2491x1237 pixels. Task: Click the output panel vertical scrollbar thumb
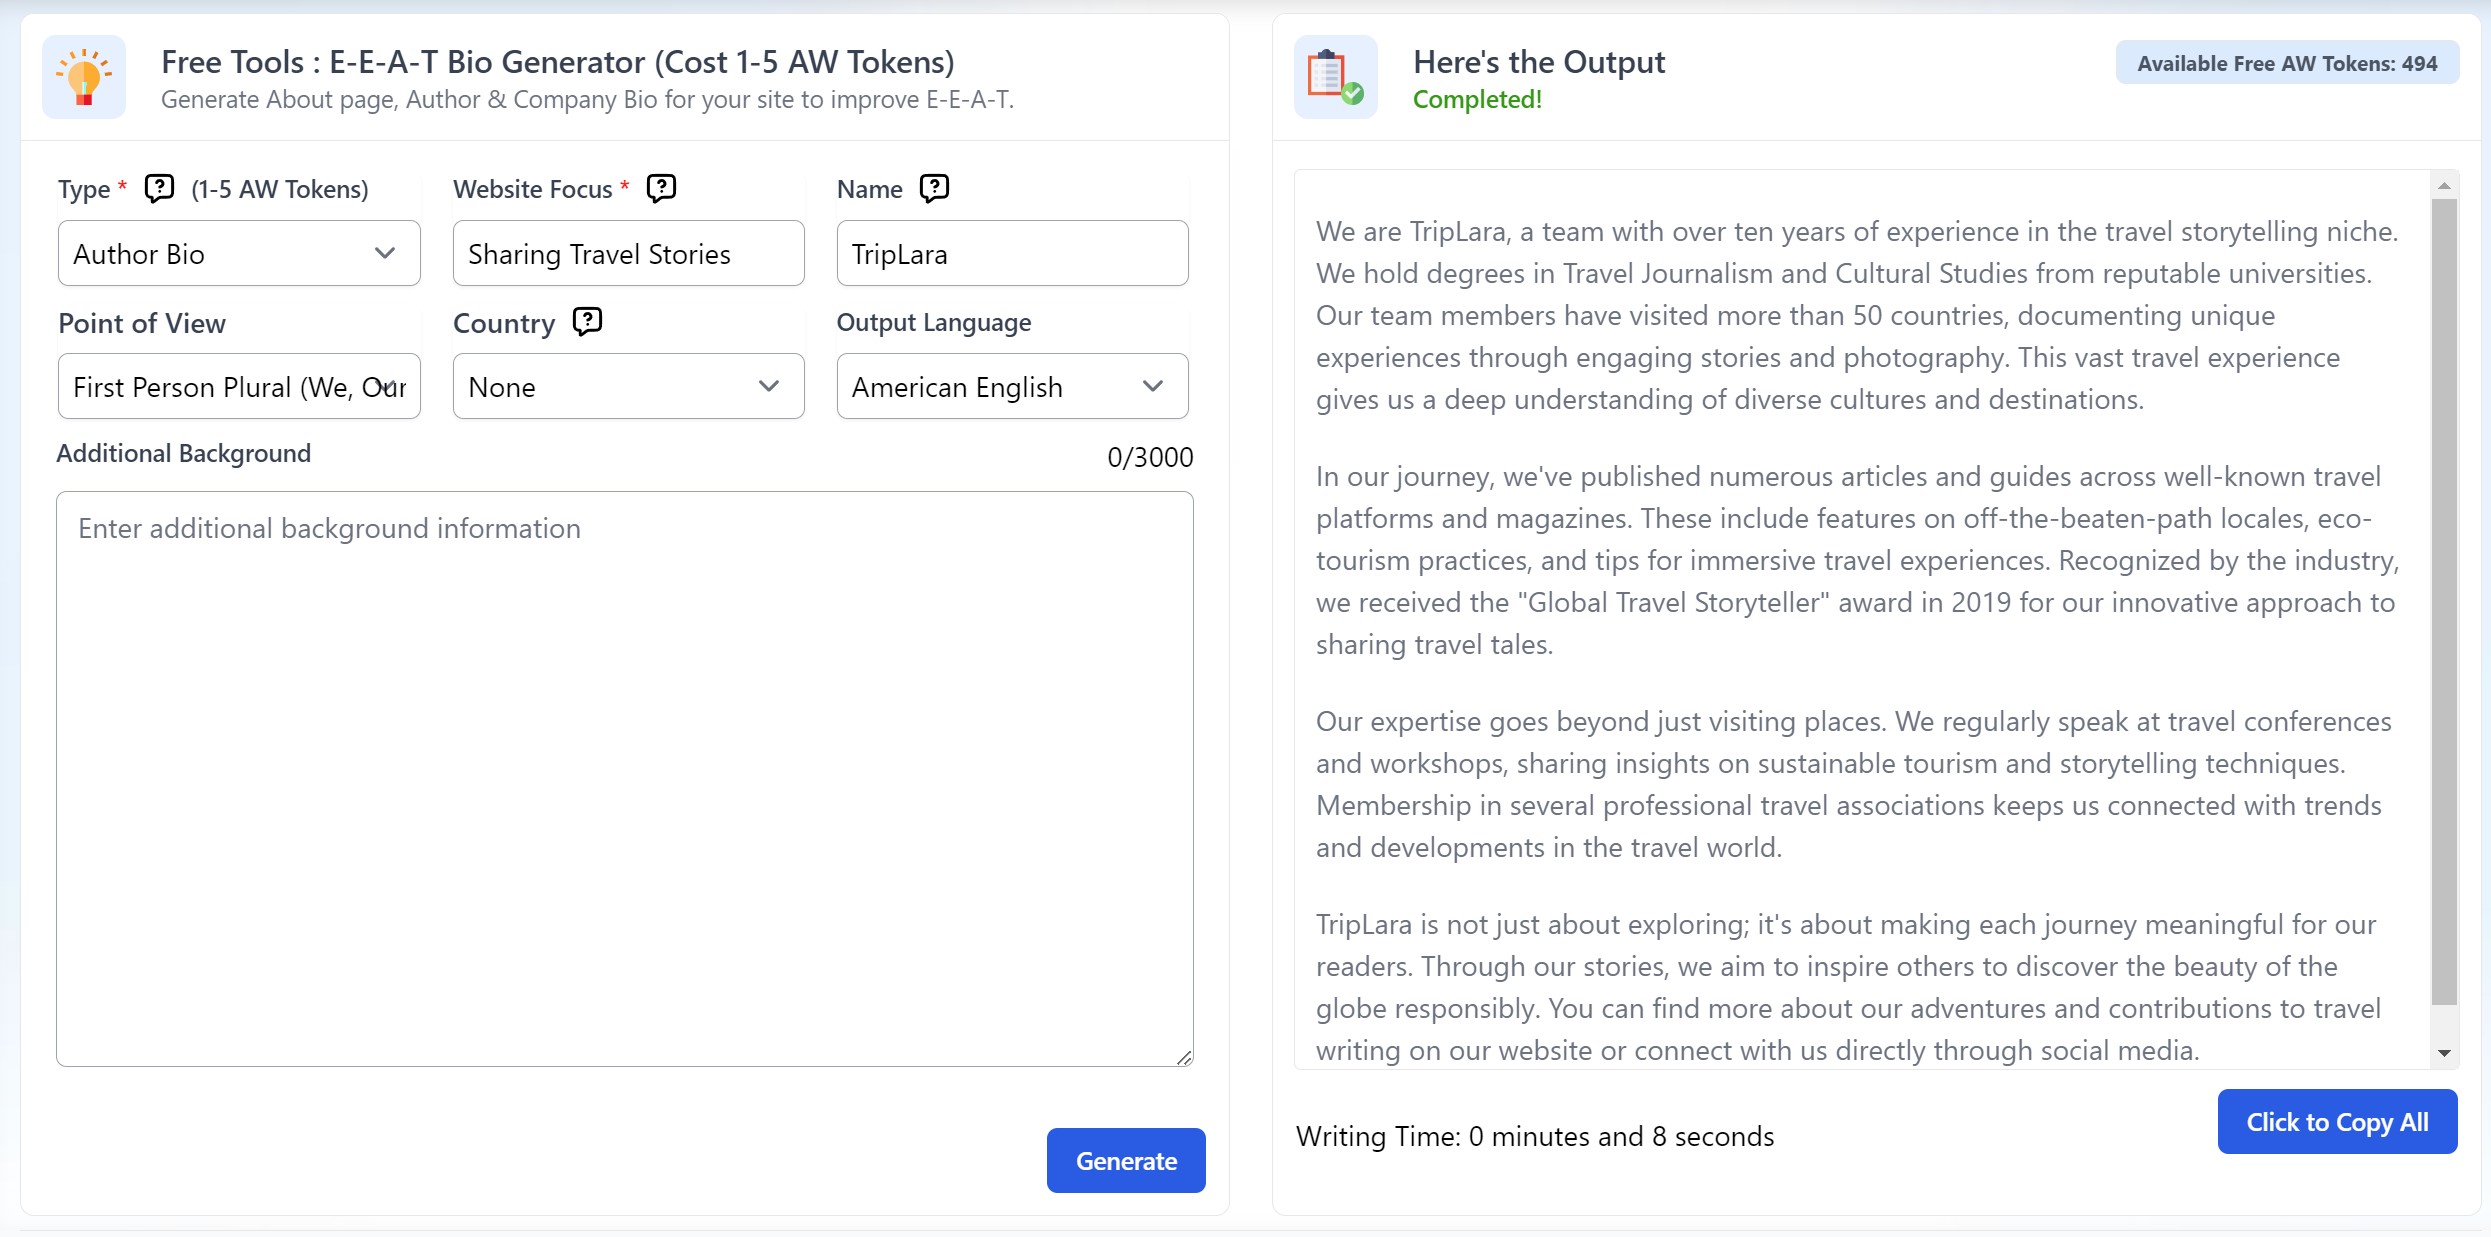pyautogui.click(x=2444, y=602)
